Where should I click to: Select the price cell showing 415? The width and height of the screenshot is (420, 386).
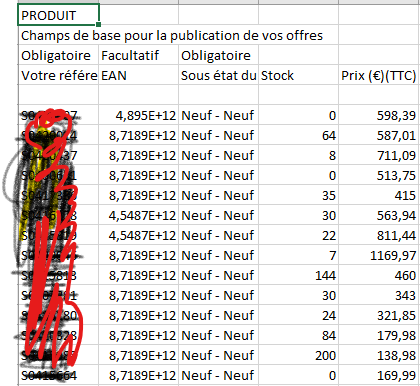tap(379, 195)
